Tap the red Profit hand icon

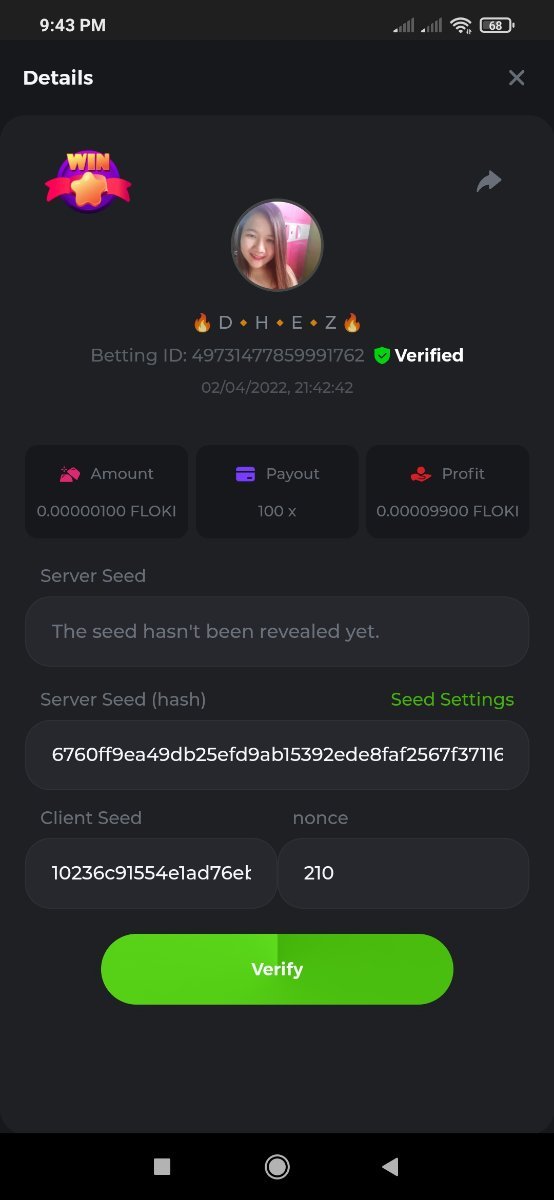[421, 474]
